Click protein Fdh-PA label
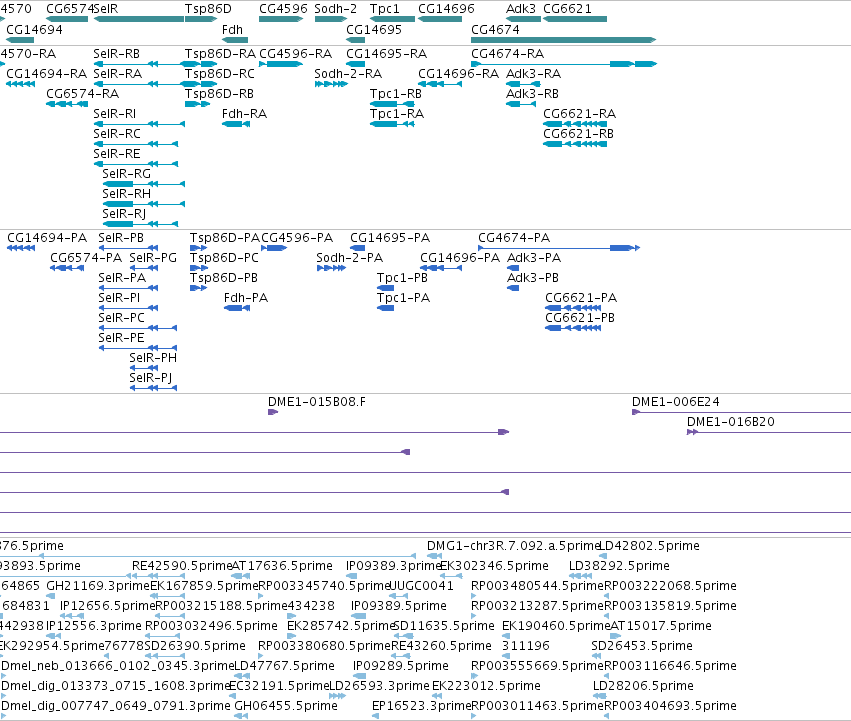851x721 pixels. [x=246, y=298]
